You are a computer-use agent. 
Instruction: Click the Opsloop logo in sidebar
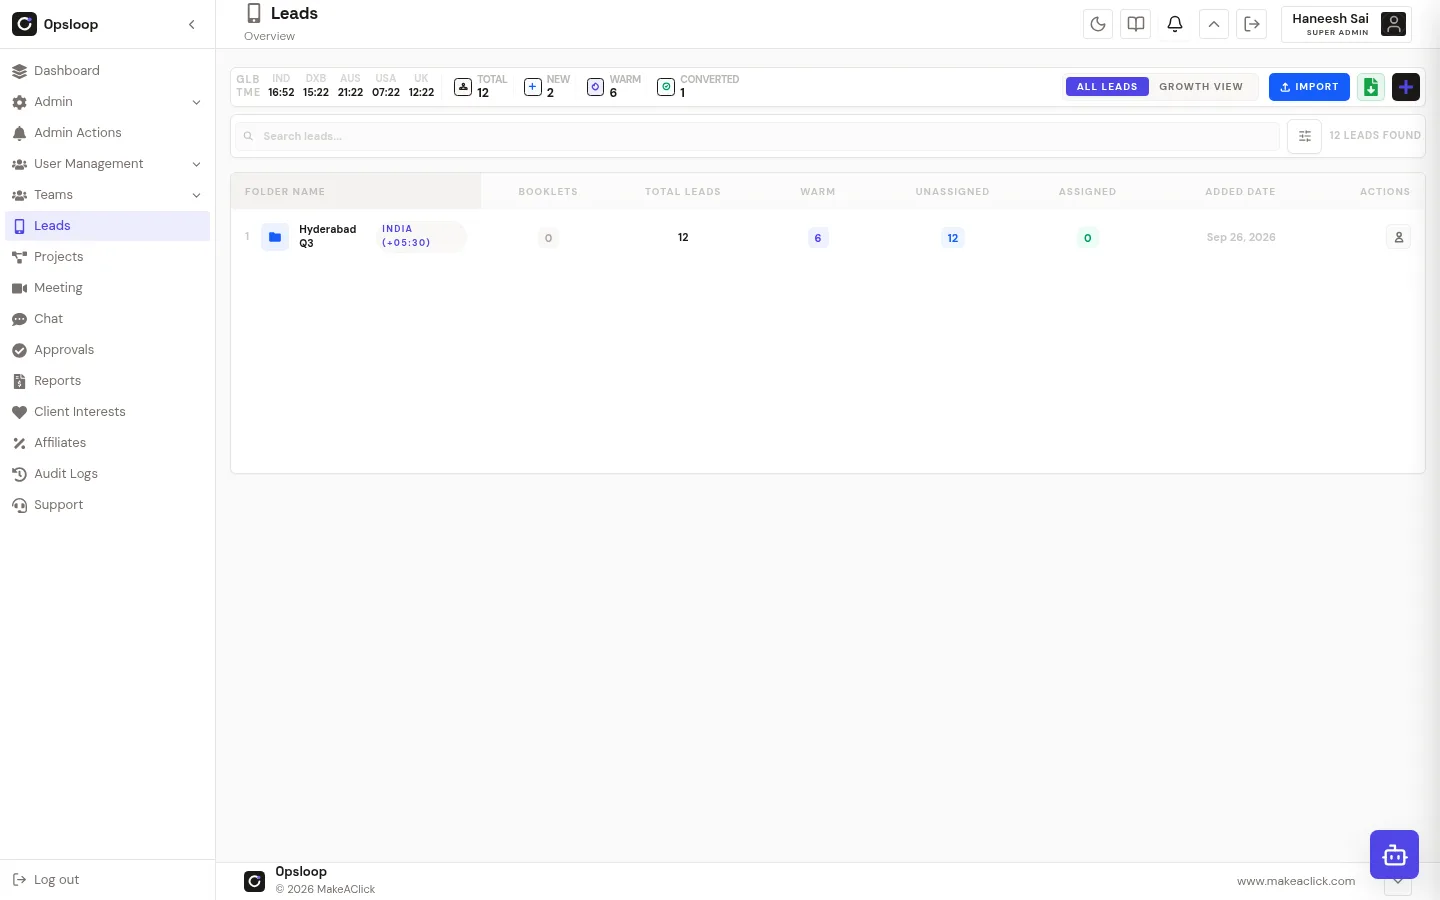(x=24, y=24)
